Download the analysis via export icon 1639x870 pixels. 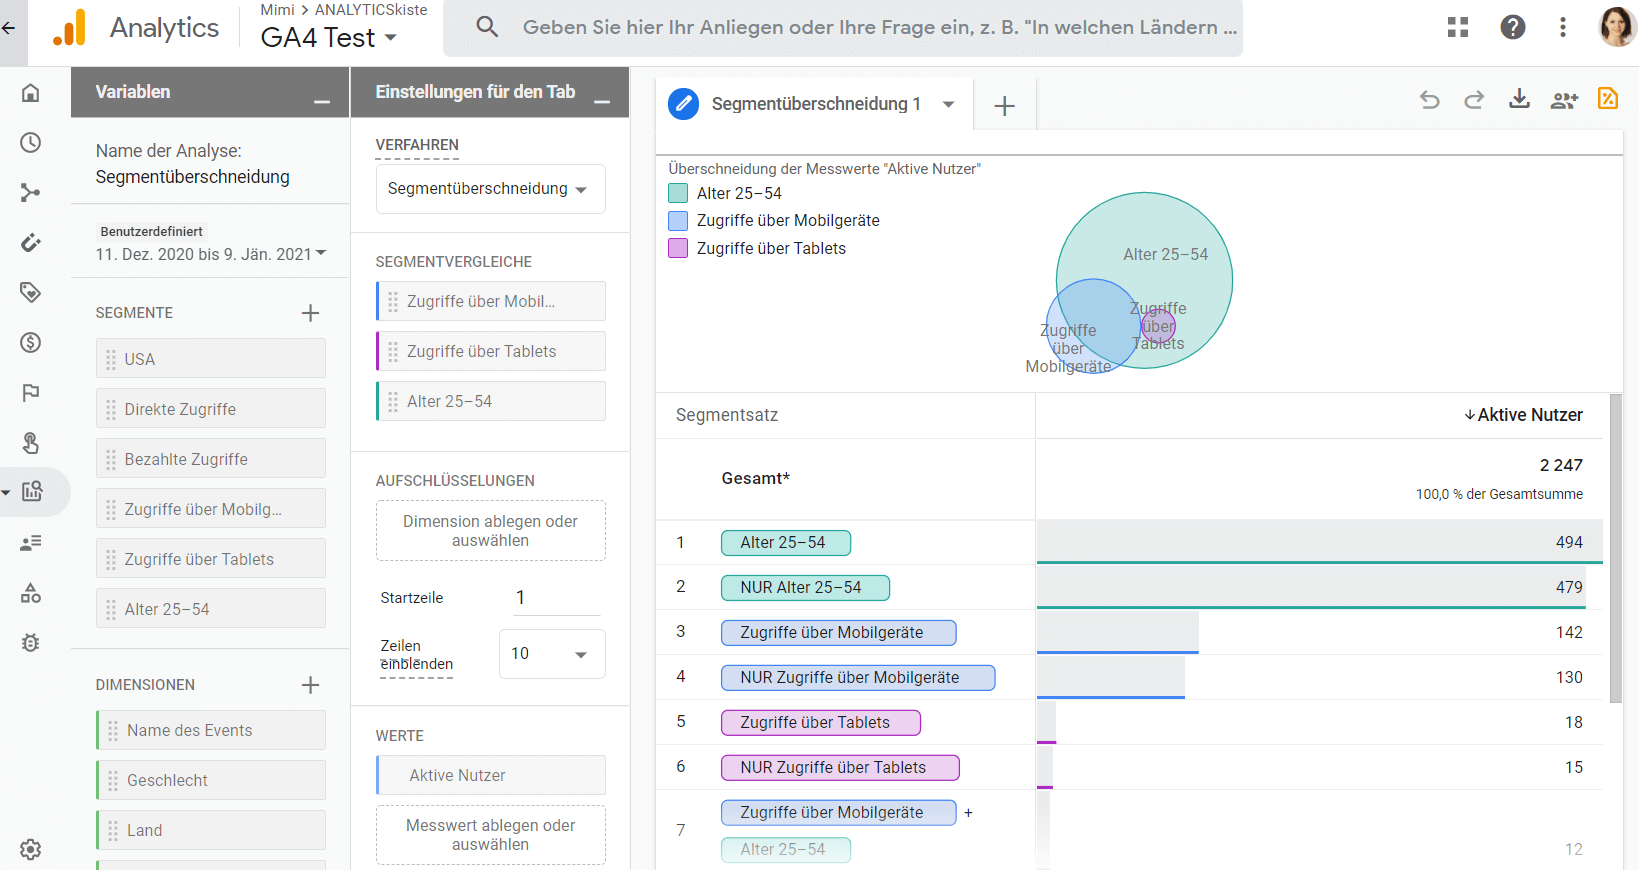pyautogui.click(x=1519, y=98)
